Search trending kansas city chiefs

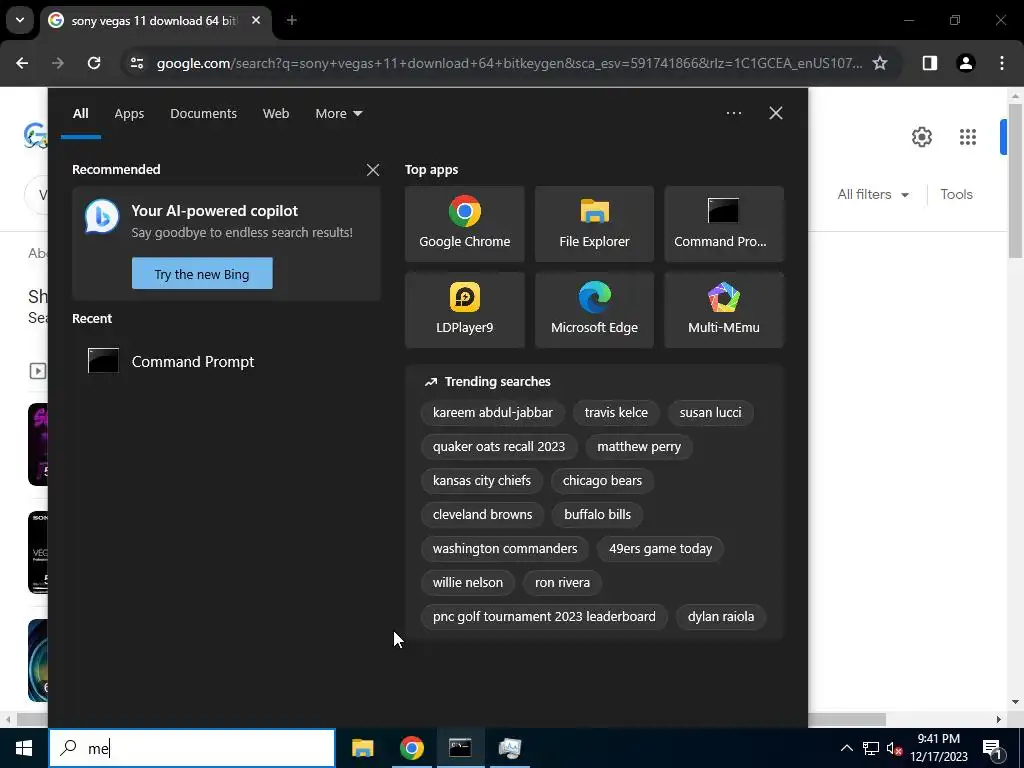[x=482, y=481]
